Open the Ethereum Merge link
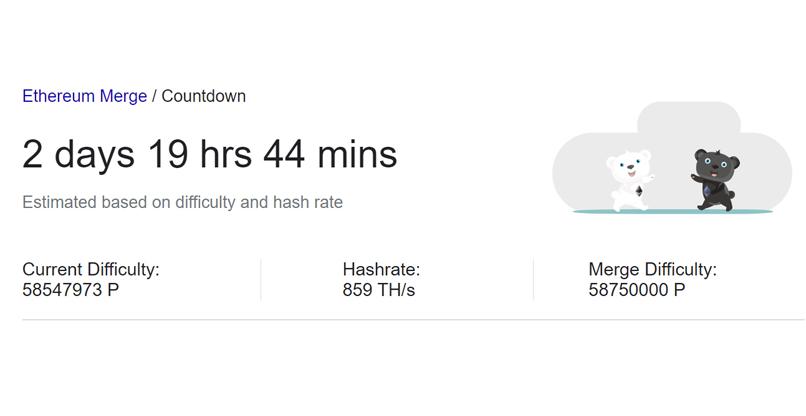The width and height of the screenshot is (806, 416). click(x=85, y=97)
